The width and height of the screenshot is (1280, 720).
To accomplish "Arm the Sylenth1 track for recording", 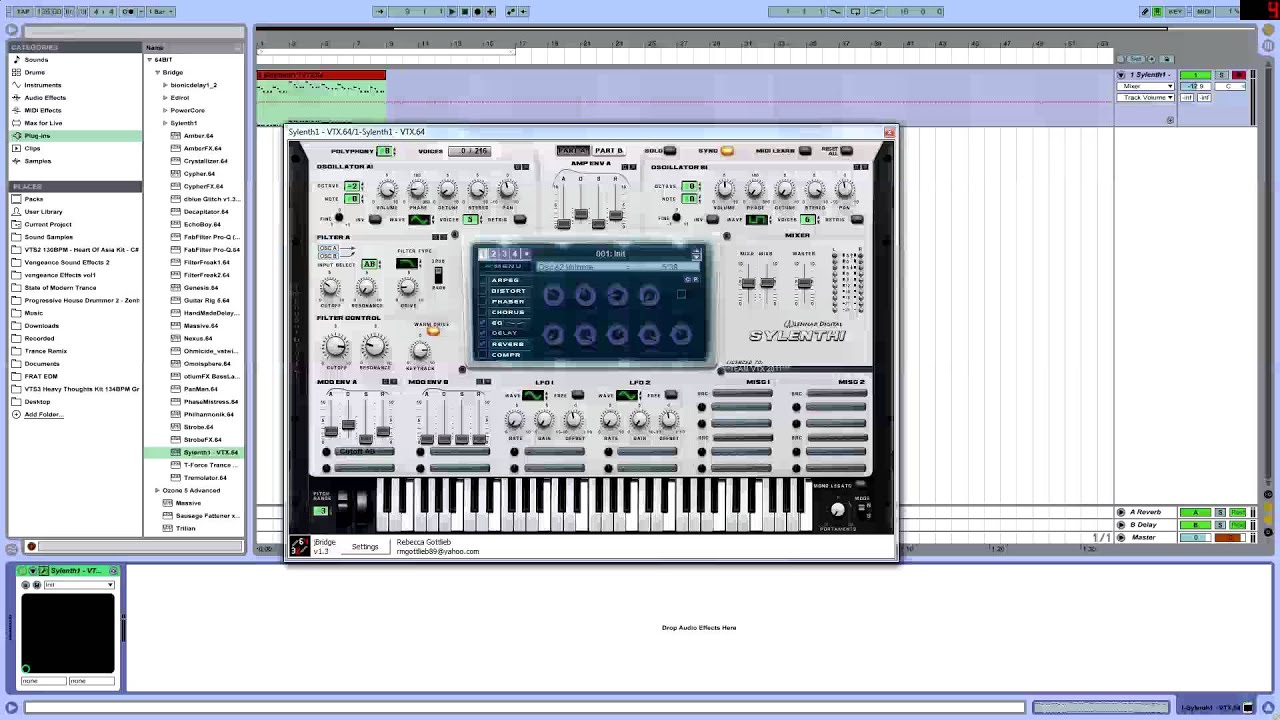I will click(x=1240, y=75).
